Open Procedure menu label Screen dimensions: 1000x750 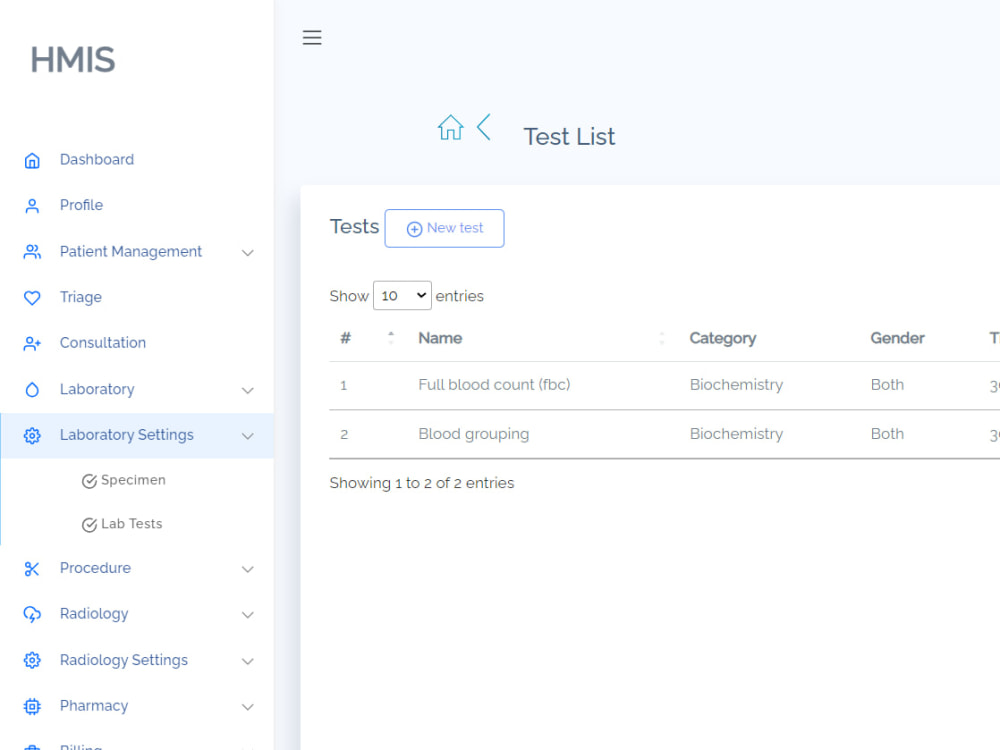pos(95,568)
